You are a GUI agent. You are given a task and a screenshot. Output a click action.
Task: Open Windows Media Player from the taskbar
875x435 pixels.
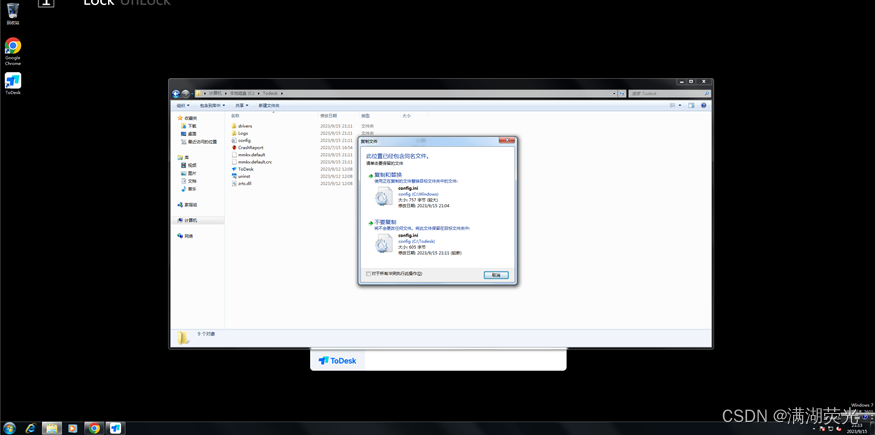point(73,428)
